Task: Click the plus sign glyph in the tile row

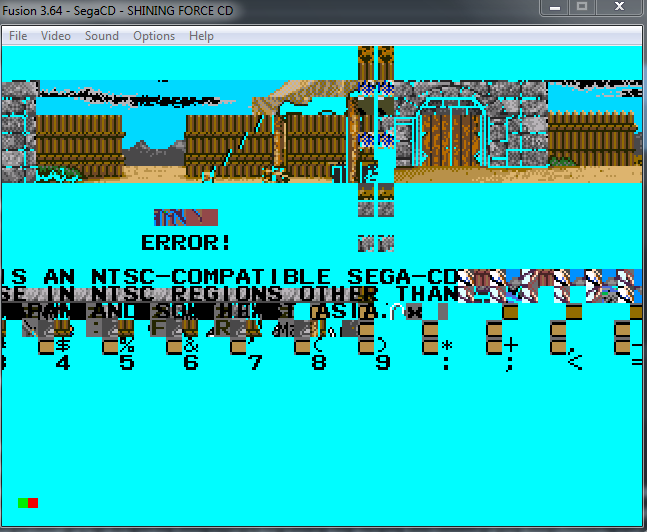Action: pyautogui.click(x=511, y=344)
